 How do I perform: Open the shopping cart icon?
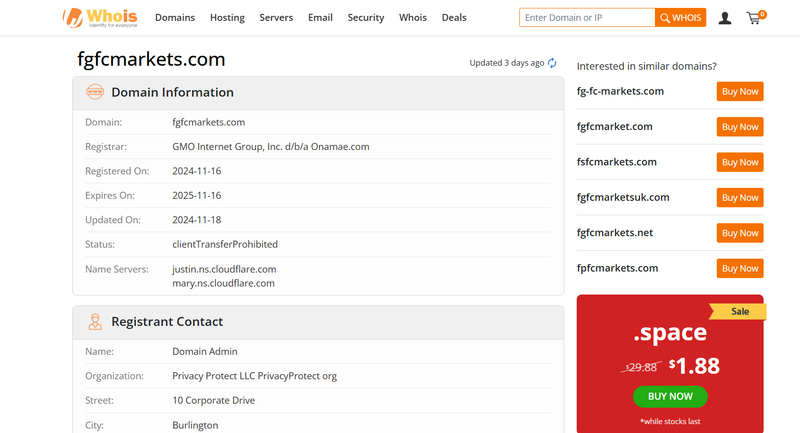pos(756,18)
